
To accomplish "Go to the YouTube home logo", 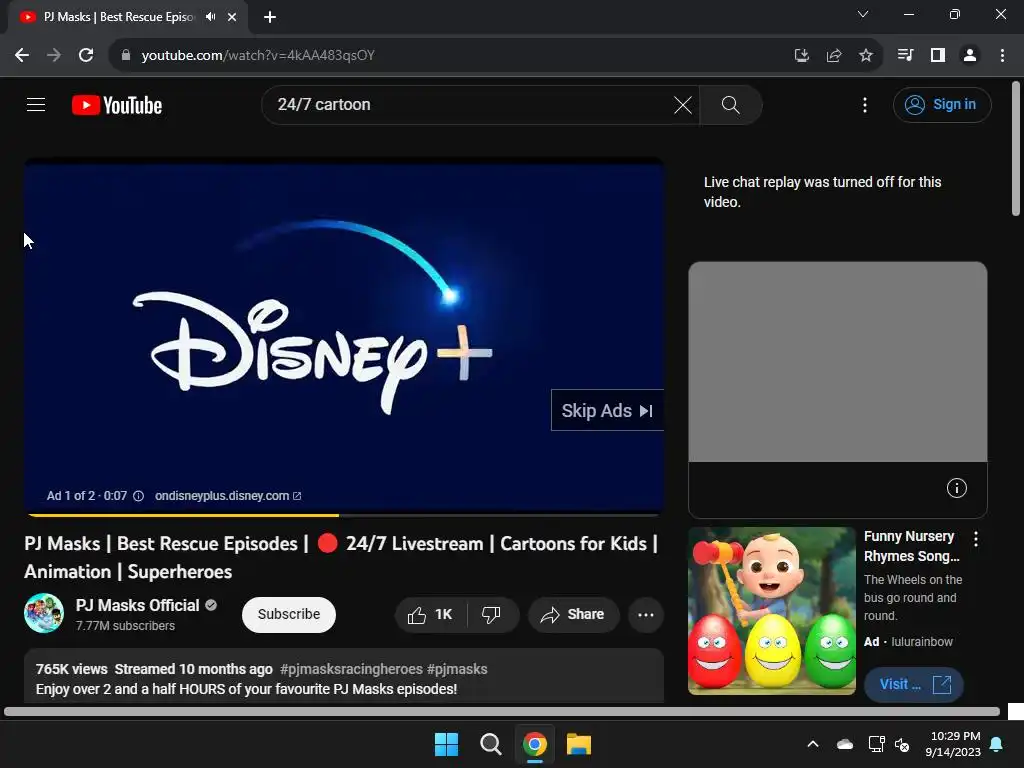I will click(x=117, y=105).
